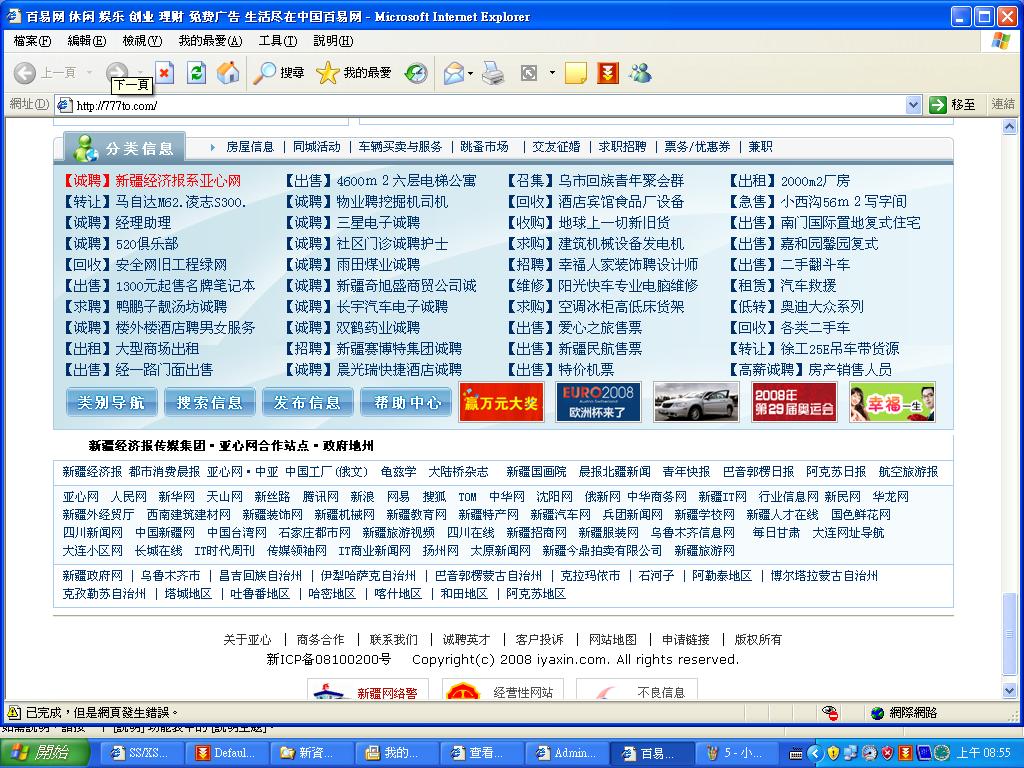The image size is (1024, 768).
Task: Open the 求职招聘 category link
Action: coord(622,147)
